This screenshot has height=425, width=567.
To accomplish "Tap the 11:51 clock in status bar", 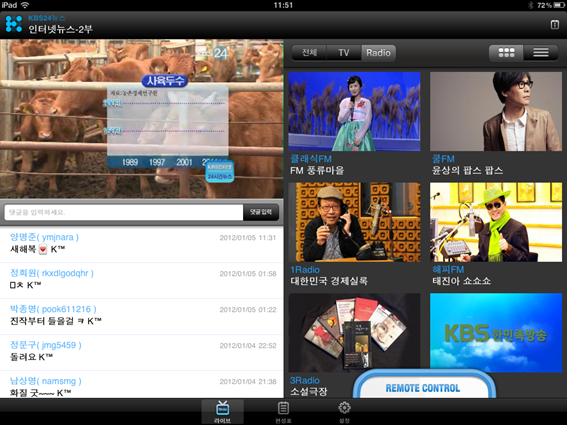I will [x=283, y=5].
